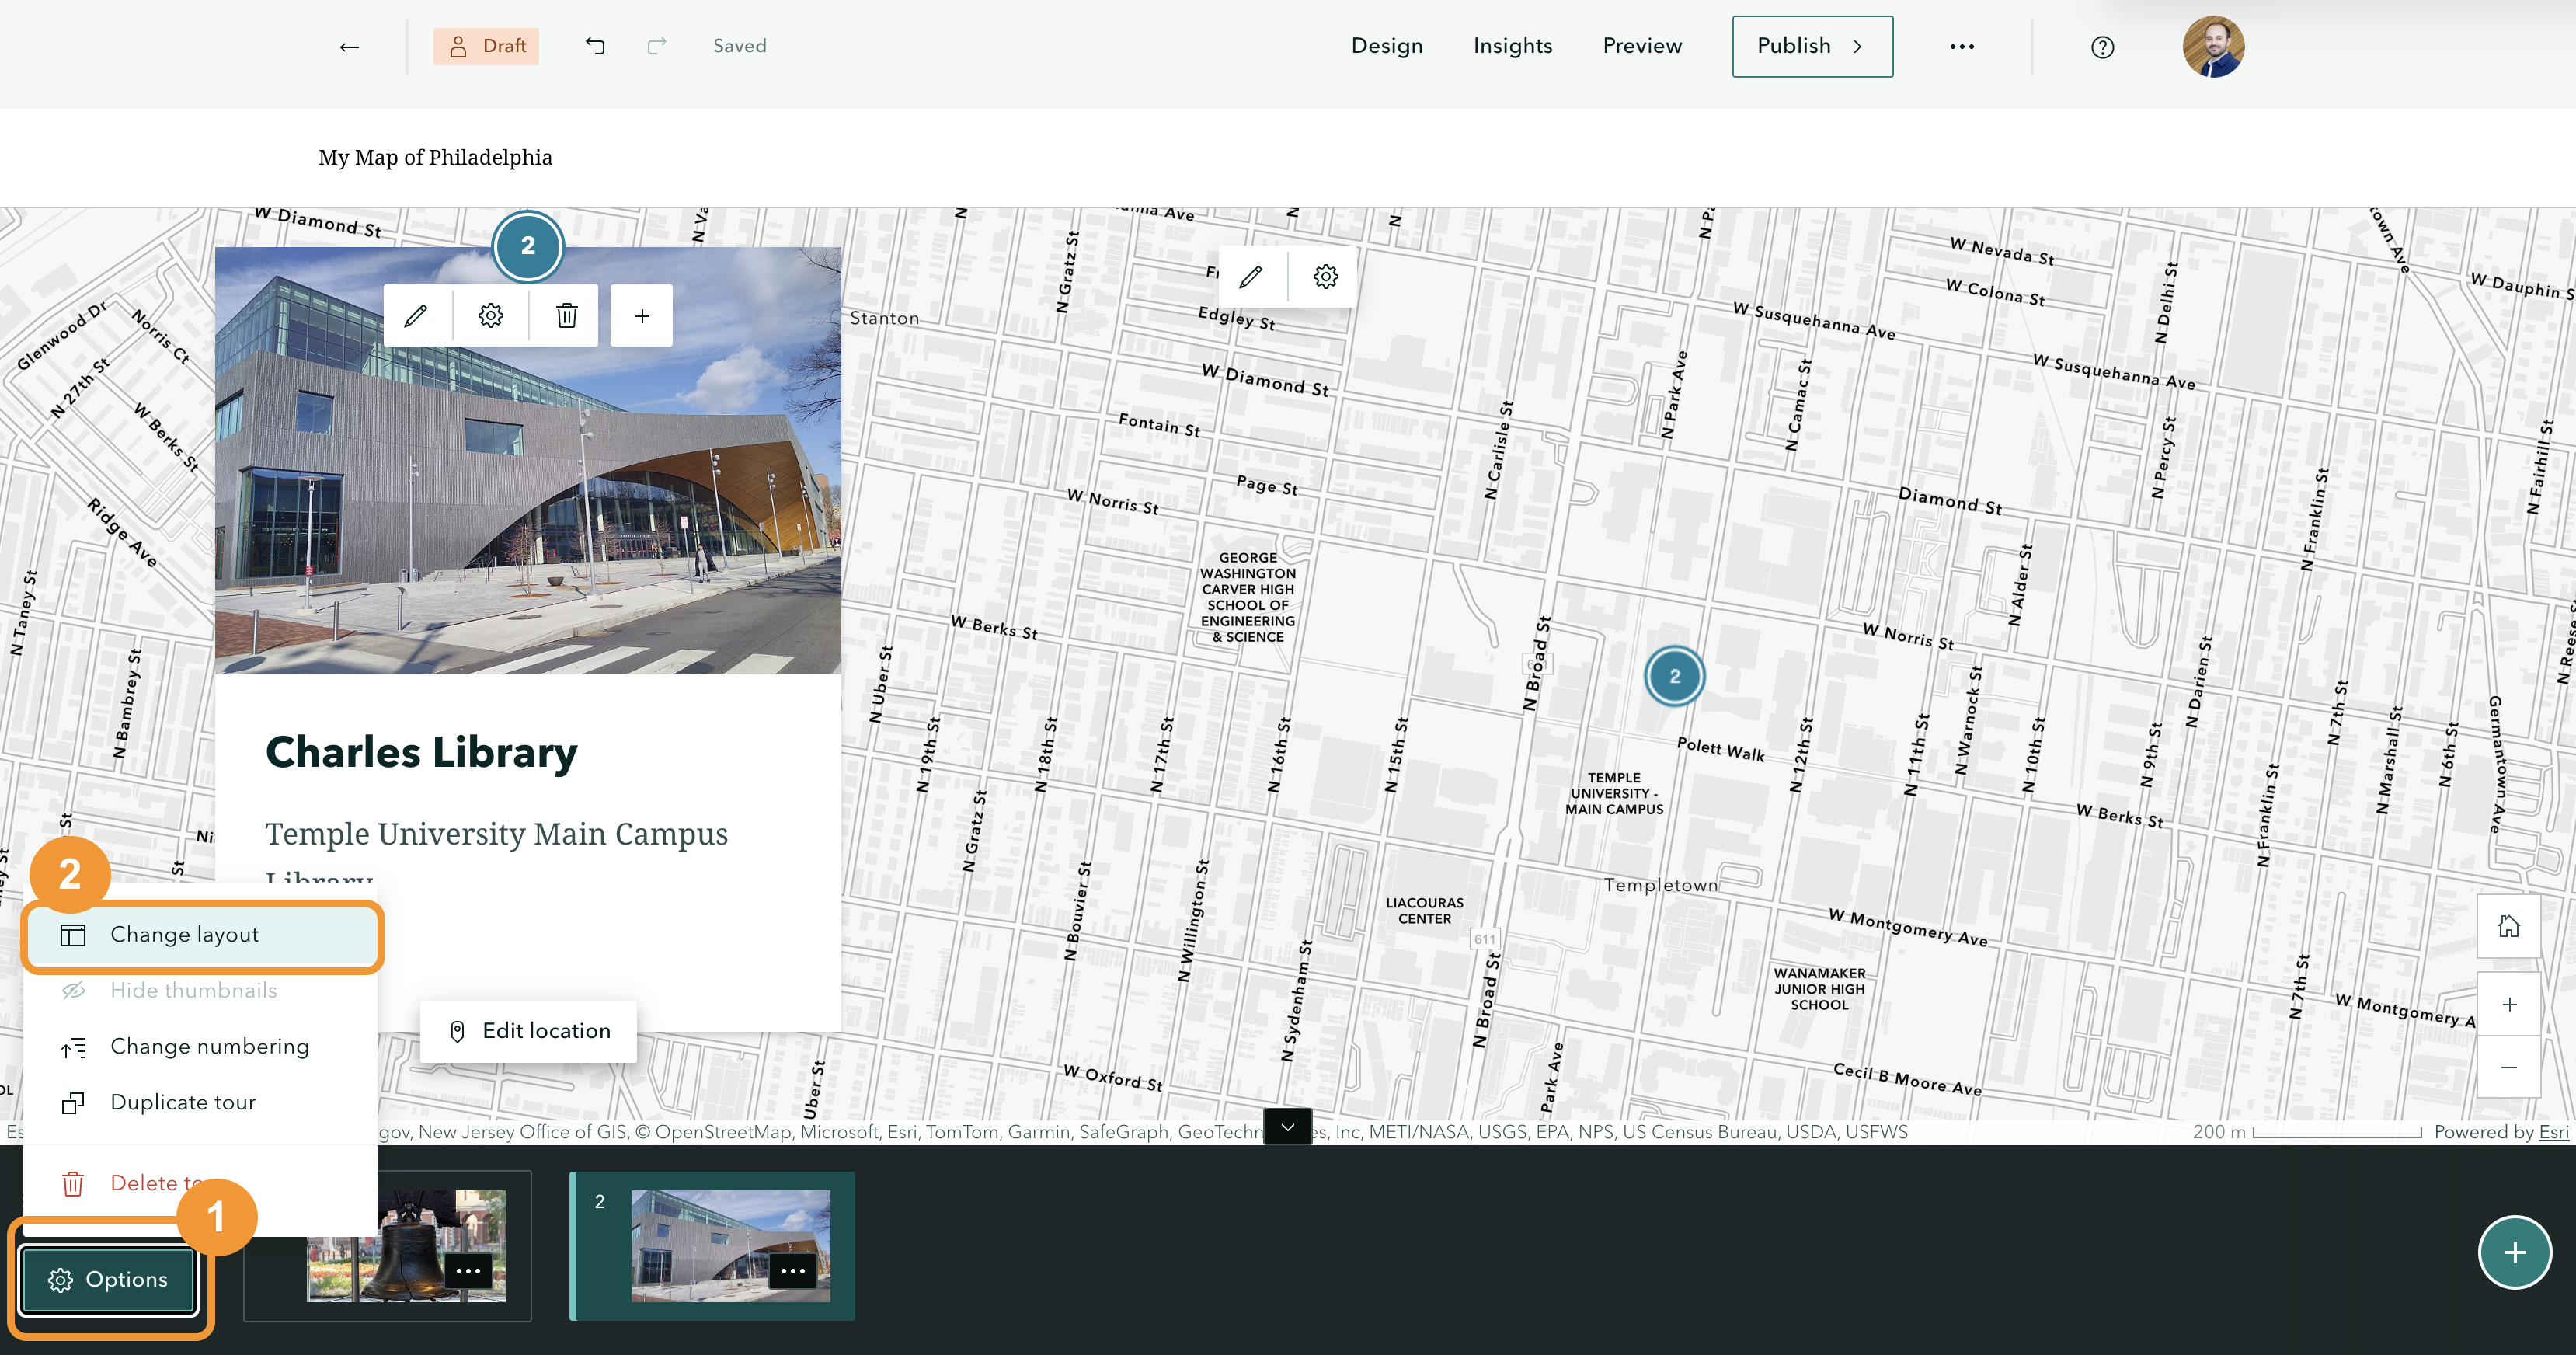Edit the Charles Library heading
This screenshot has height=1355, width=2576.
[421, 752]
